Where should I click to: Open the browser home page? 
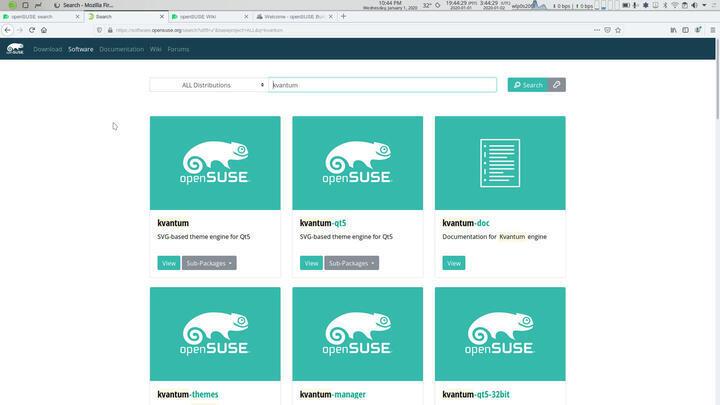click(44, 30)
